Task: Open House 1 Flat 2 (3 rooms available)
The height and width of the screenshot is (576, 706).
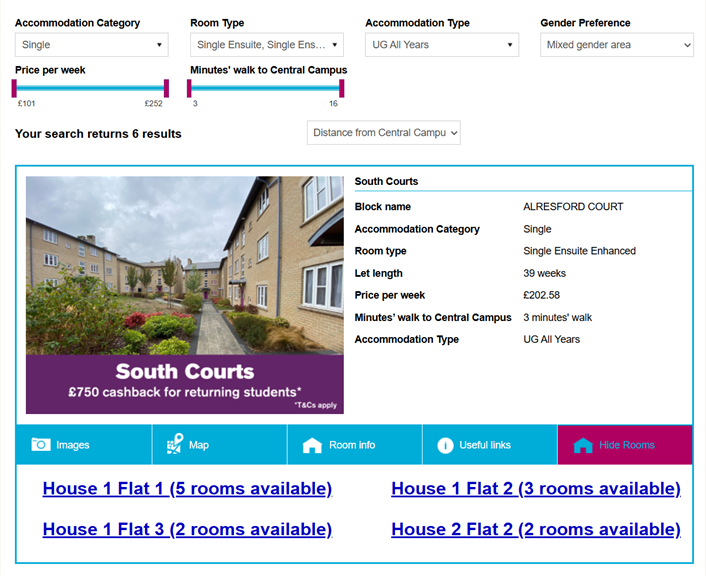Action: click(536, 489)
